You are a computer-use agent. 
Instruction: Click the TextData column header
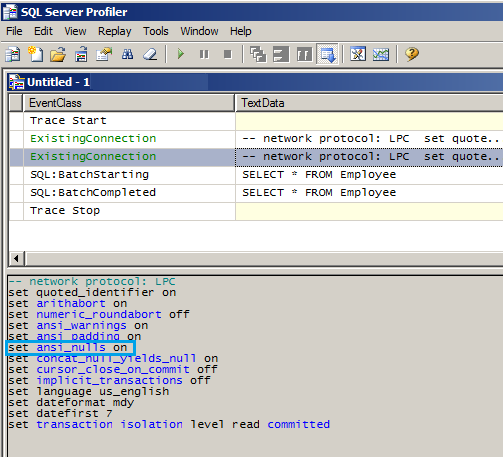pyautogui.click(x=369, y=103)
